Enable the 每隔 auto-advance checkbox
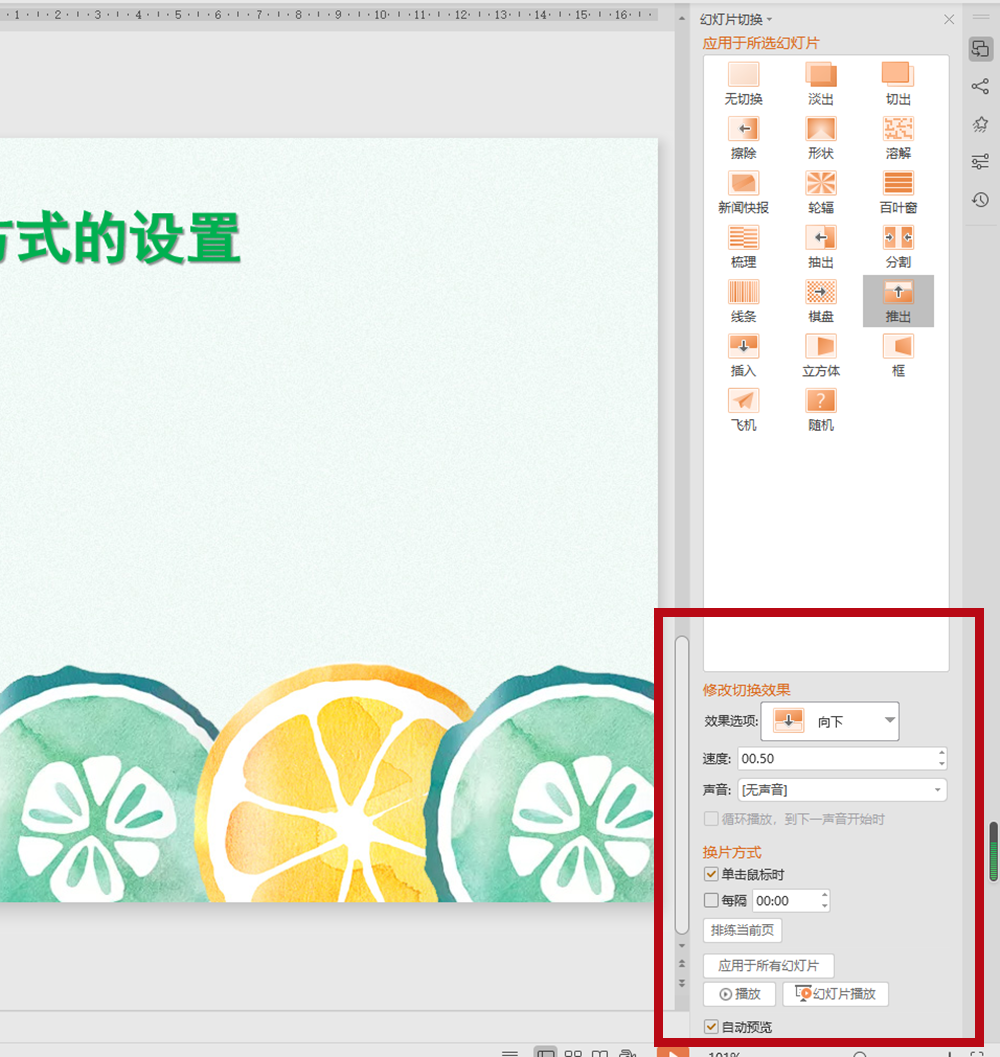This screenshot has width=1000, height=1057. [x=711, y=900]
